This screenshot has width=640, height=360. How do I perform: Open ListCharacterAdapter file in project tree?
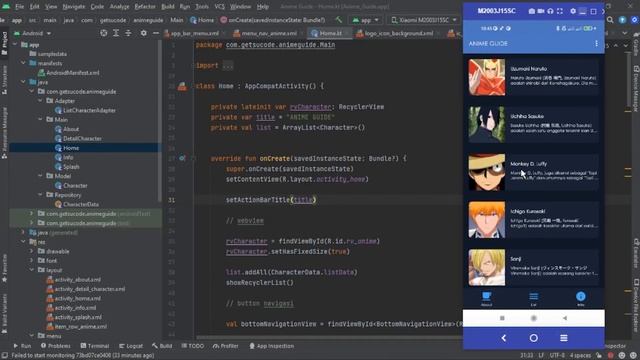89,110
